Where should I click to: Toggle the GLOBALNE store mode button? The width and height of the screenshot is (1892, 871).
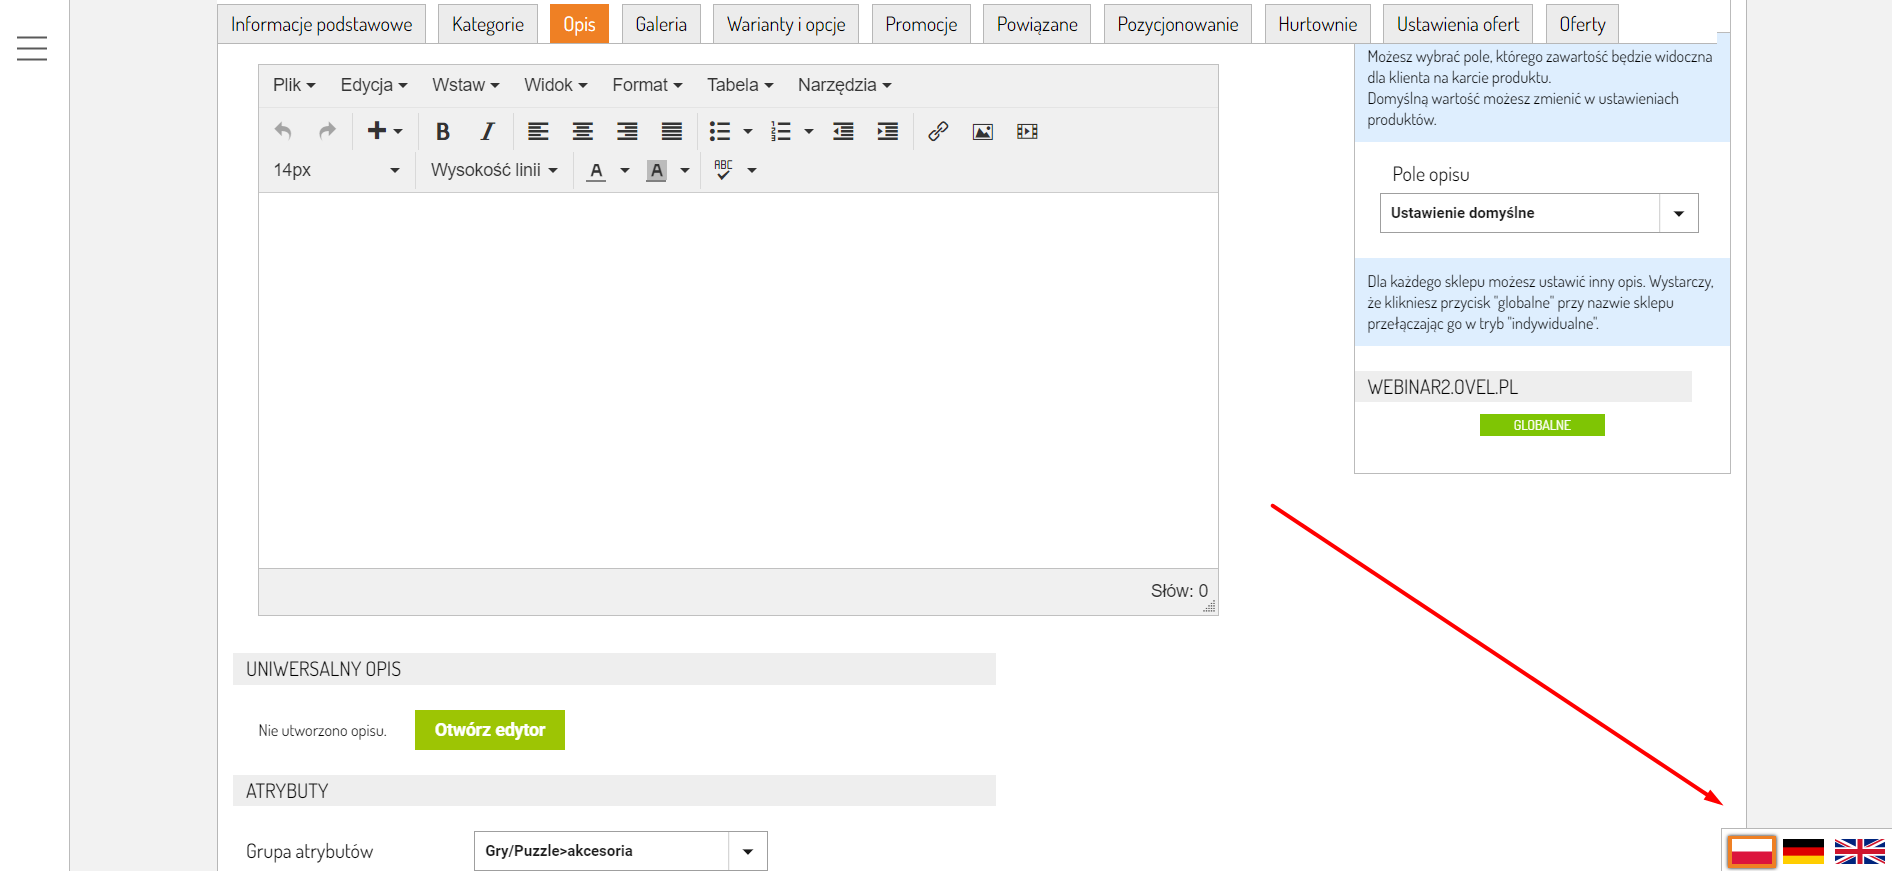[x=1542, y=425]
